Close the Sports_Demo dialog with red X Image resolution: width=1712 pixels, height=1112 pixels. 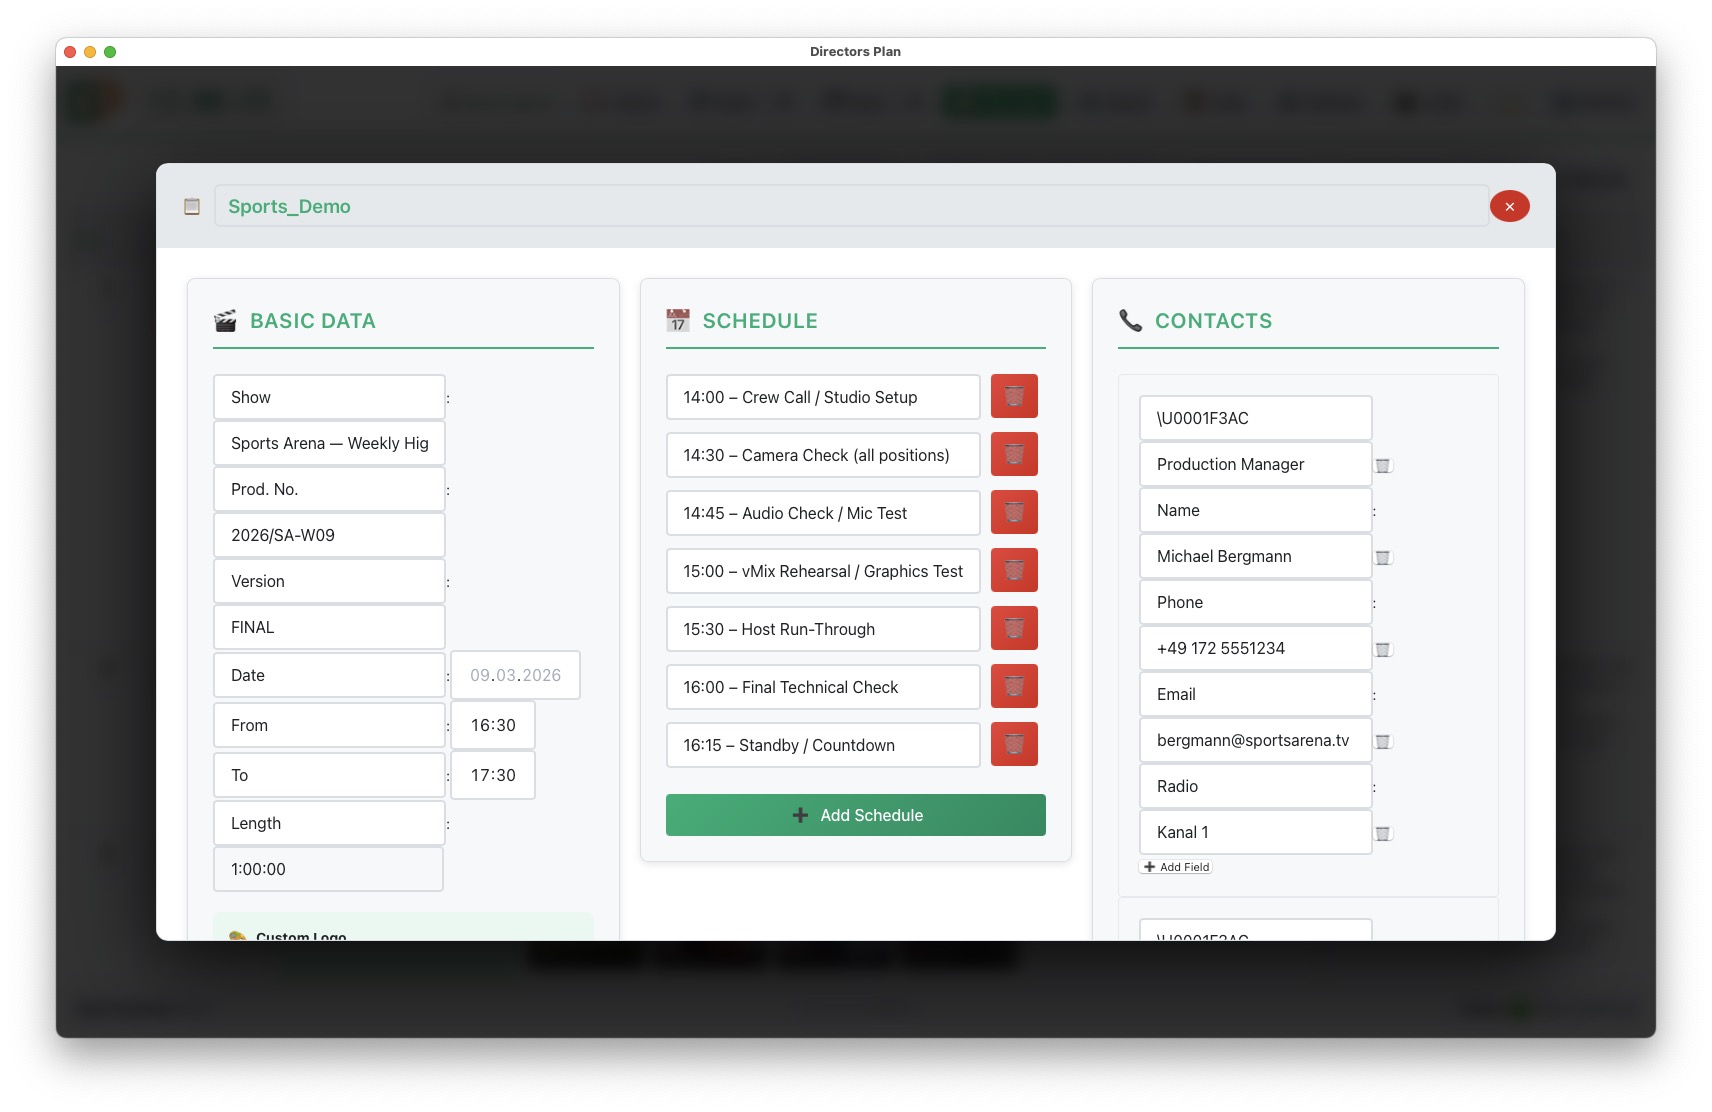coord(1509,206)
